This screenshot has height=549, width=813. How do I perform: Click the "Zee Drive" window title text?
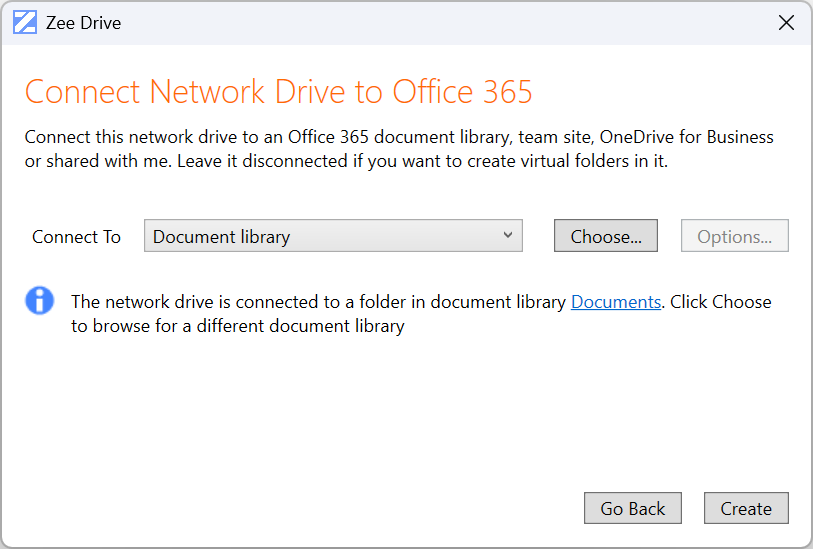pyautogui.click(x=83, y=22)
